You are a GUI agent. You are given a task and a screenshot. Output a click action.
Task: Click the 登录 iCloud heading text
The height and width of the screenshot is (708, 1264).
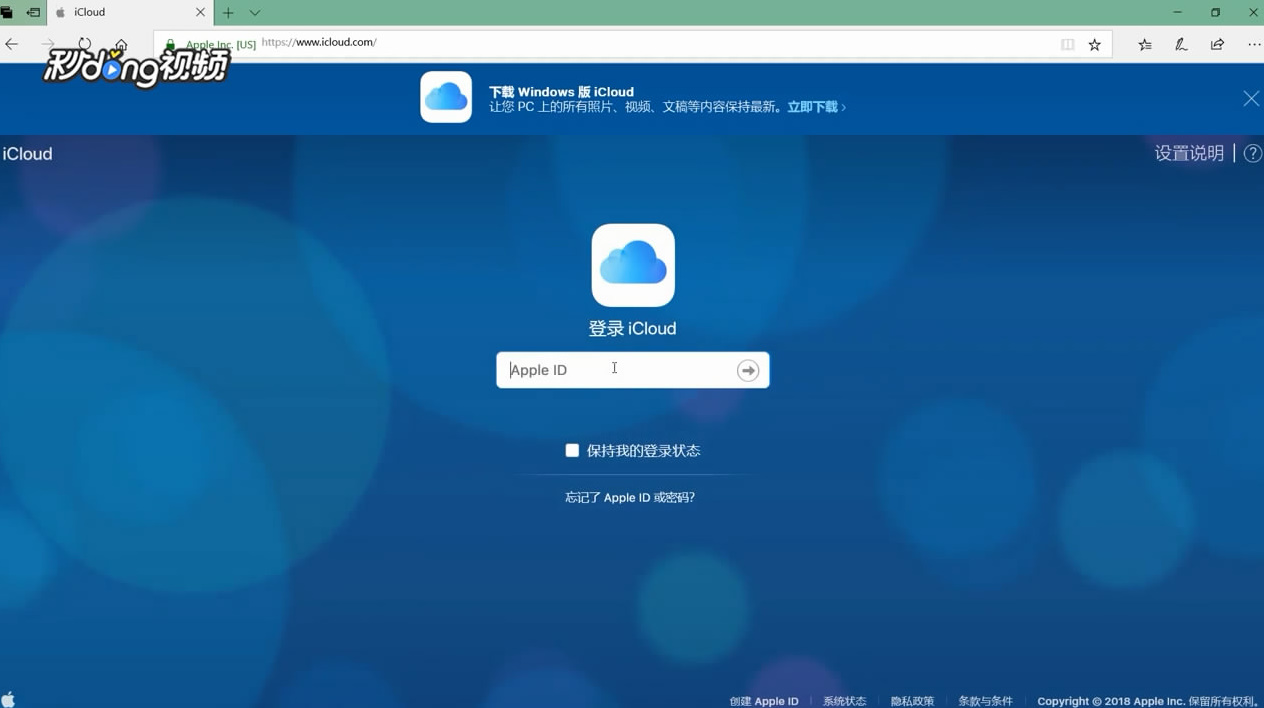632,328
